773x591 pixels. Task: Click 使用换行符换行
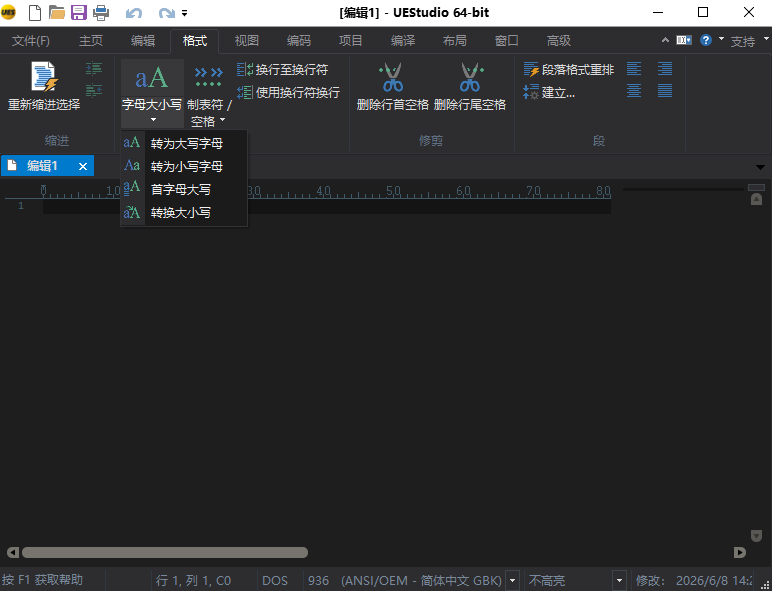pyautogui.click(x=288, y=92)
